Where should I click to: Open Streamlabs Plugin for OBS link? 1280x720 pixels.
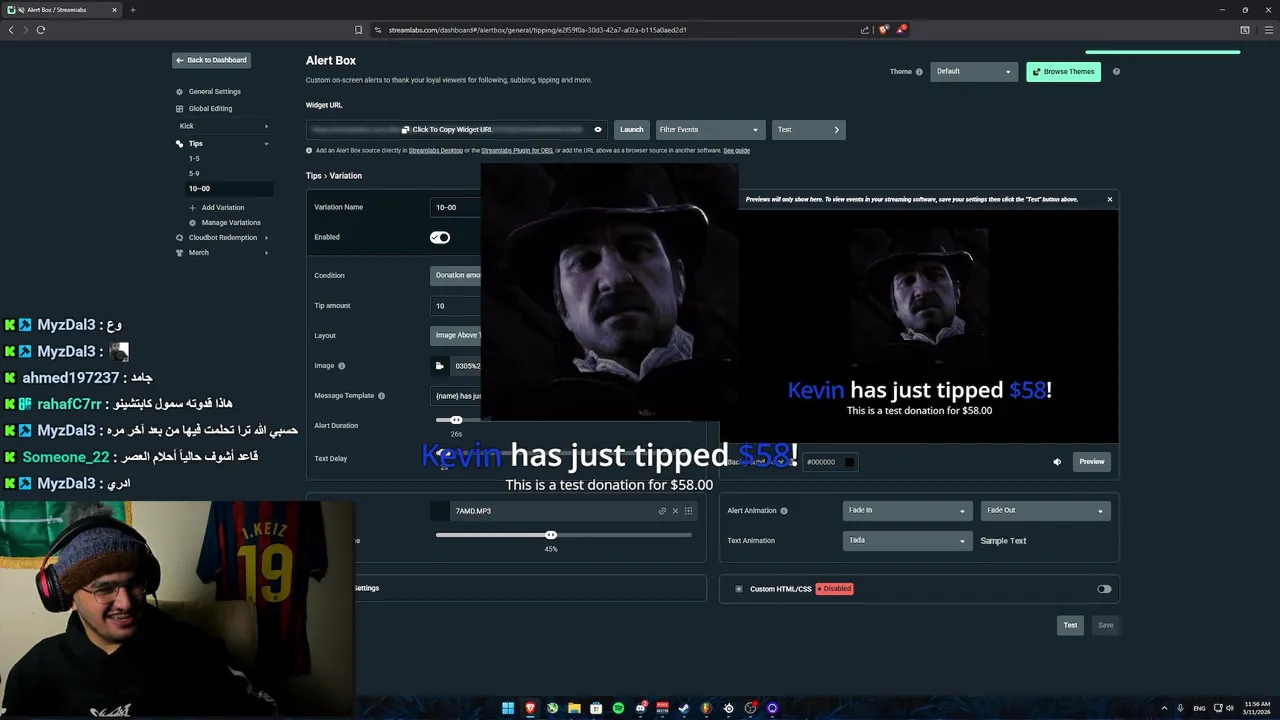(x=517, y=151)
